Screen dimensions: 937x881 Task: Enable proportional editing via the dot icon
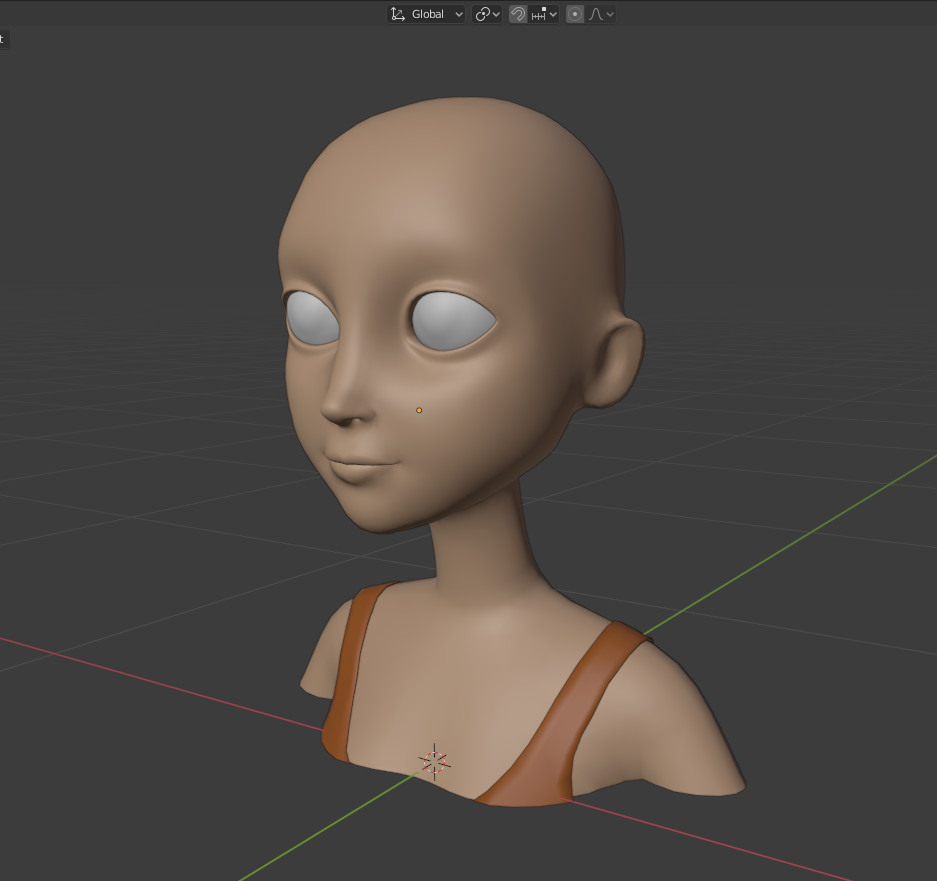click(573, 14)
